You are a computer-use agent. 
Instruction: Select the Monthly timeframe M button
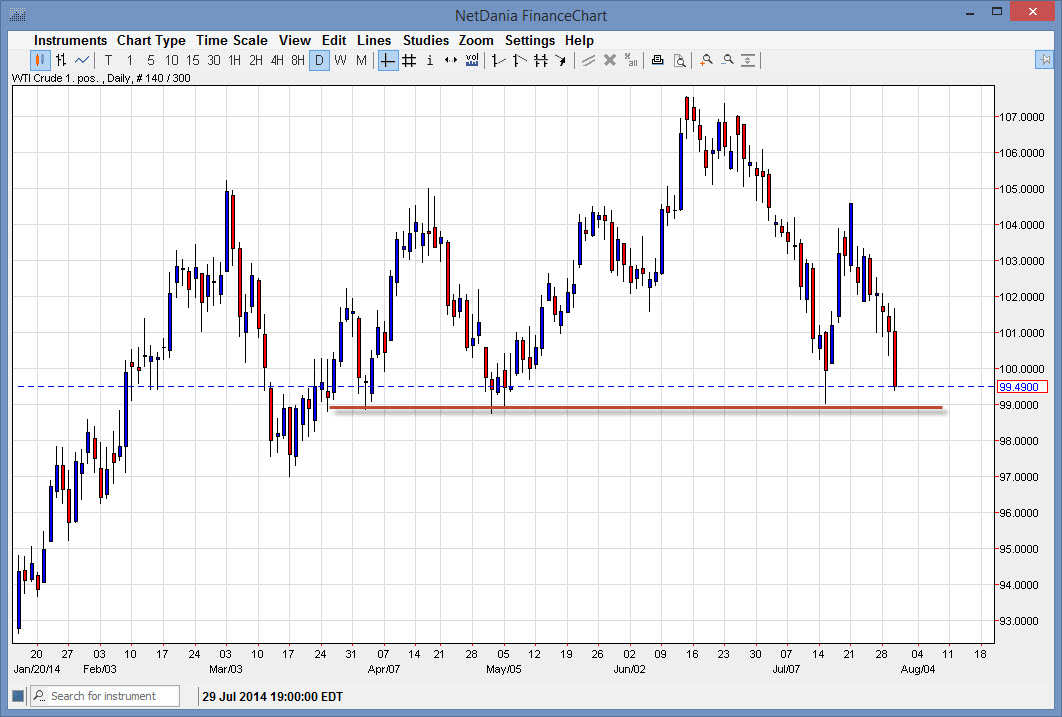pos(362,60)
